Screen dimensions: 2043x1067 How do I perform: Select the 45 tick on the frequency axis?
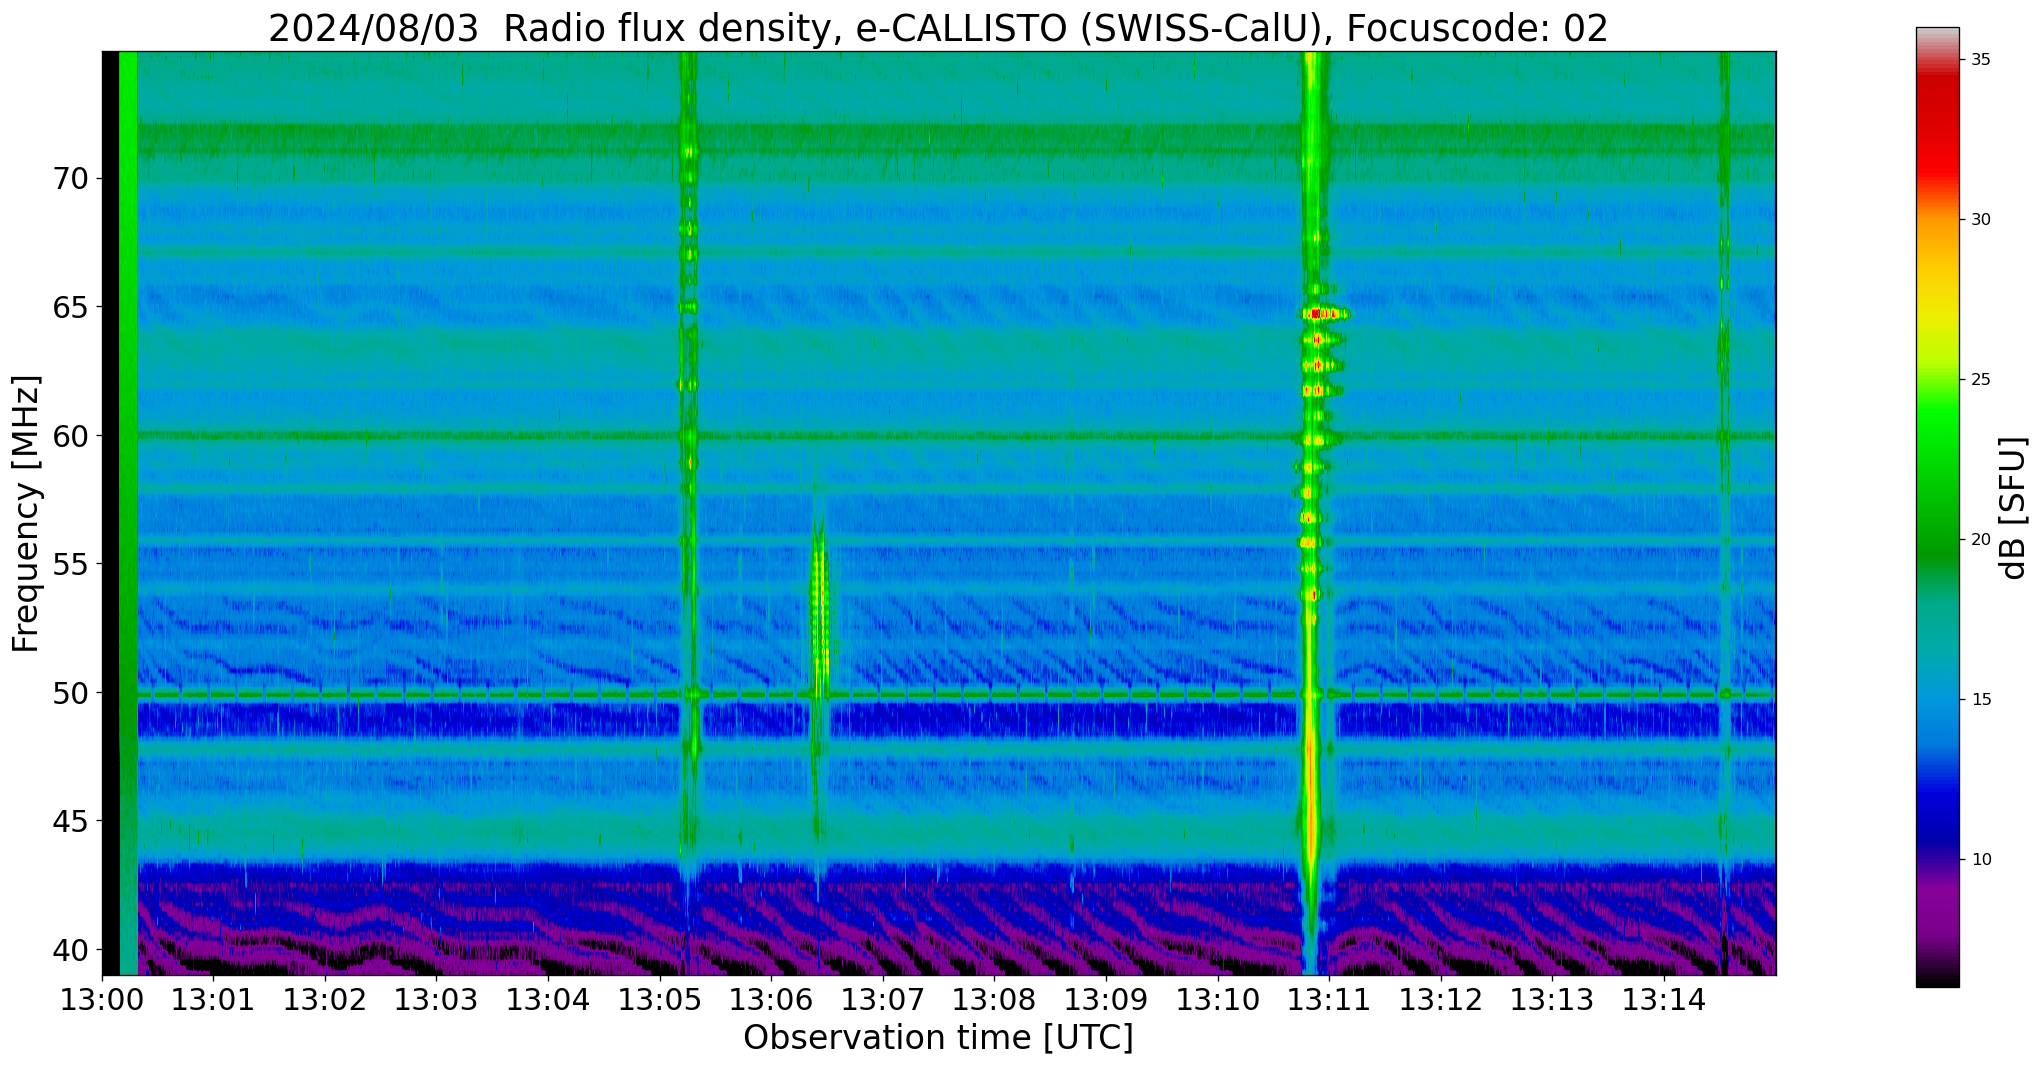tap(70, 821)
